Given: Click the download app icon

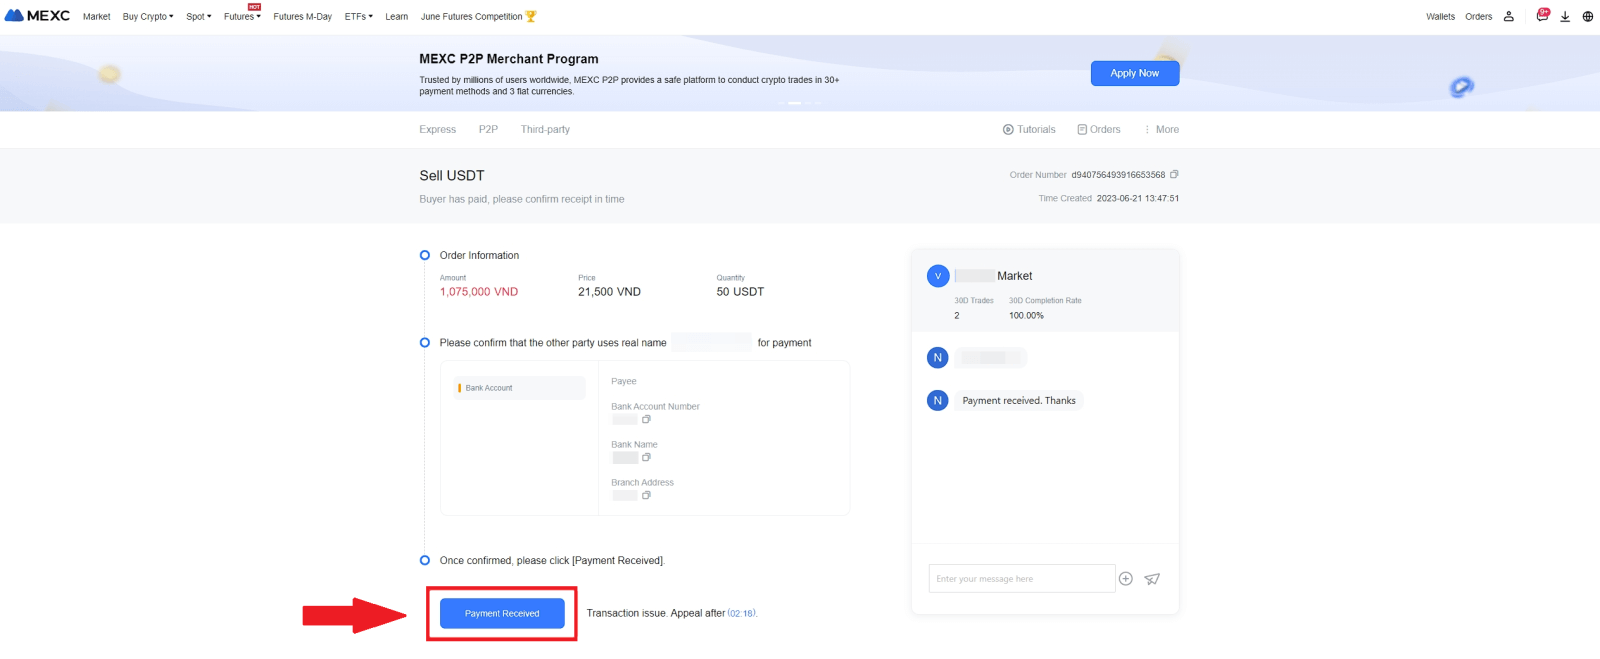Looking at the screenshot, I should point(1565,16).
